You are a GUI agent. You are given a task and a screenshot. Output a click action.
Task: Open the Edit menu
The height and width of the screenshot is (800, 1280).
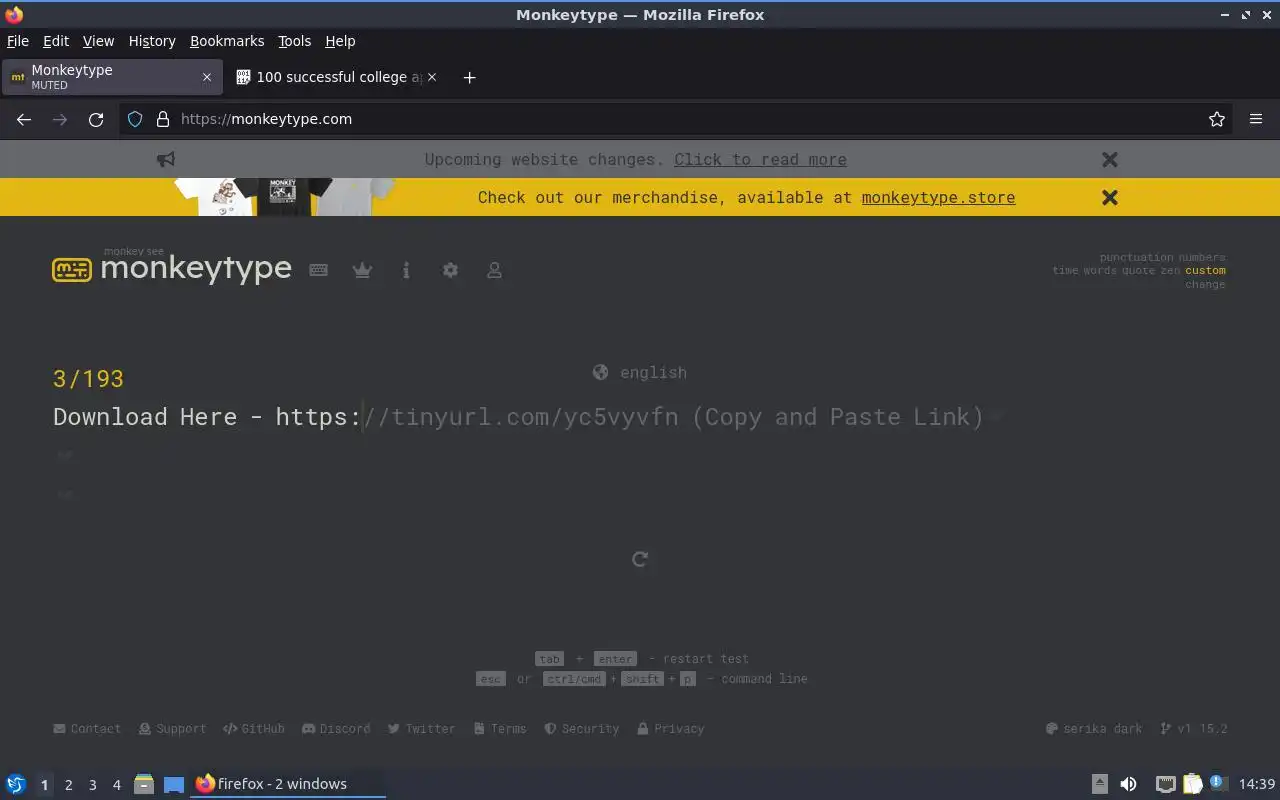click(56, 41)
